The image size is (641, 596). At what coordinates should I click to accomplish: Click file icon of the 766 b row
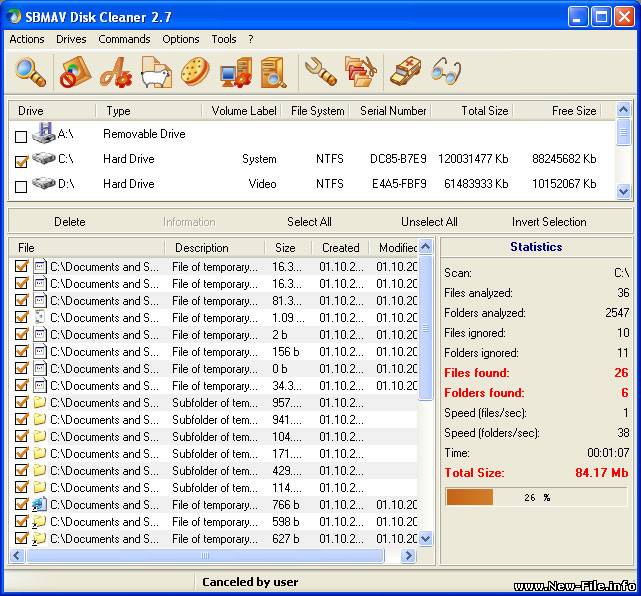coord(40,504)
